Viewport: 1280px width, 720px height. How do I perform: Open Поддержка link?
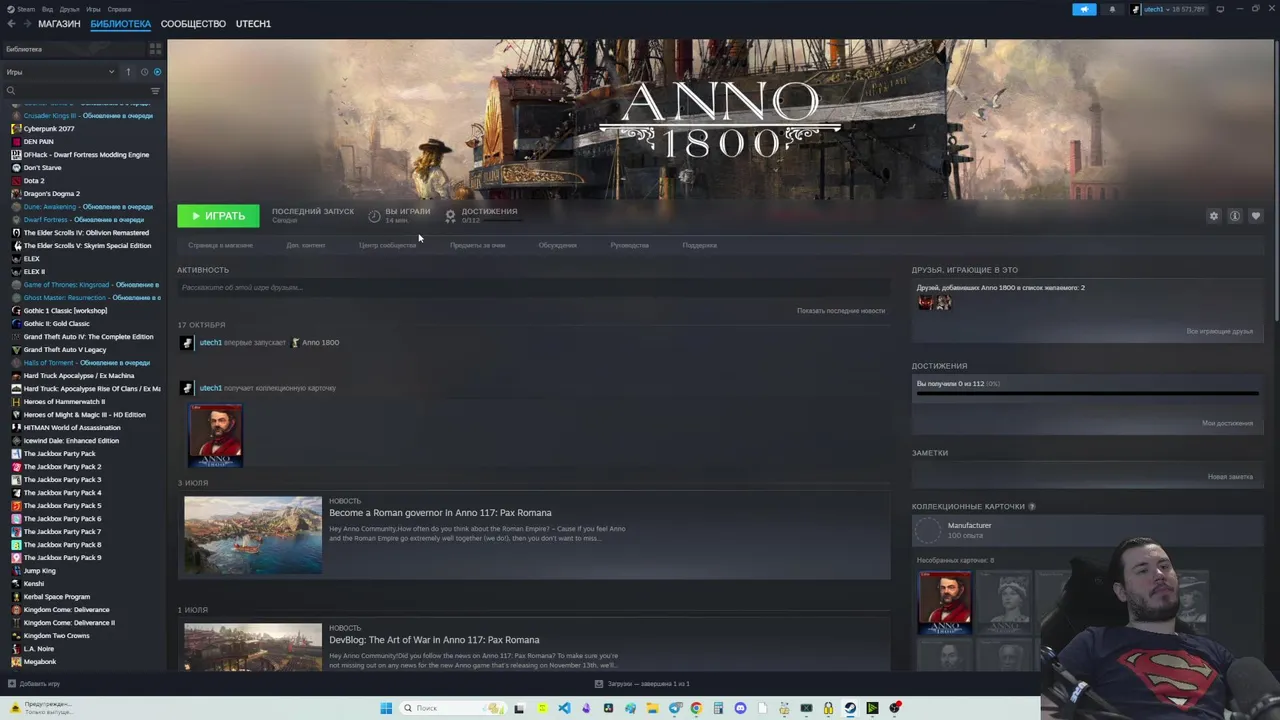click(x=699, y=245)
